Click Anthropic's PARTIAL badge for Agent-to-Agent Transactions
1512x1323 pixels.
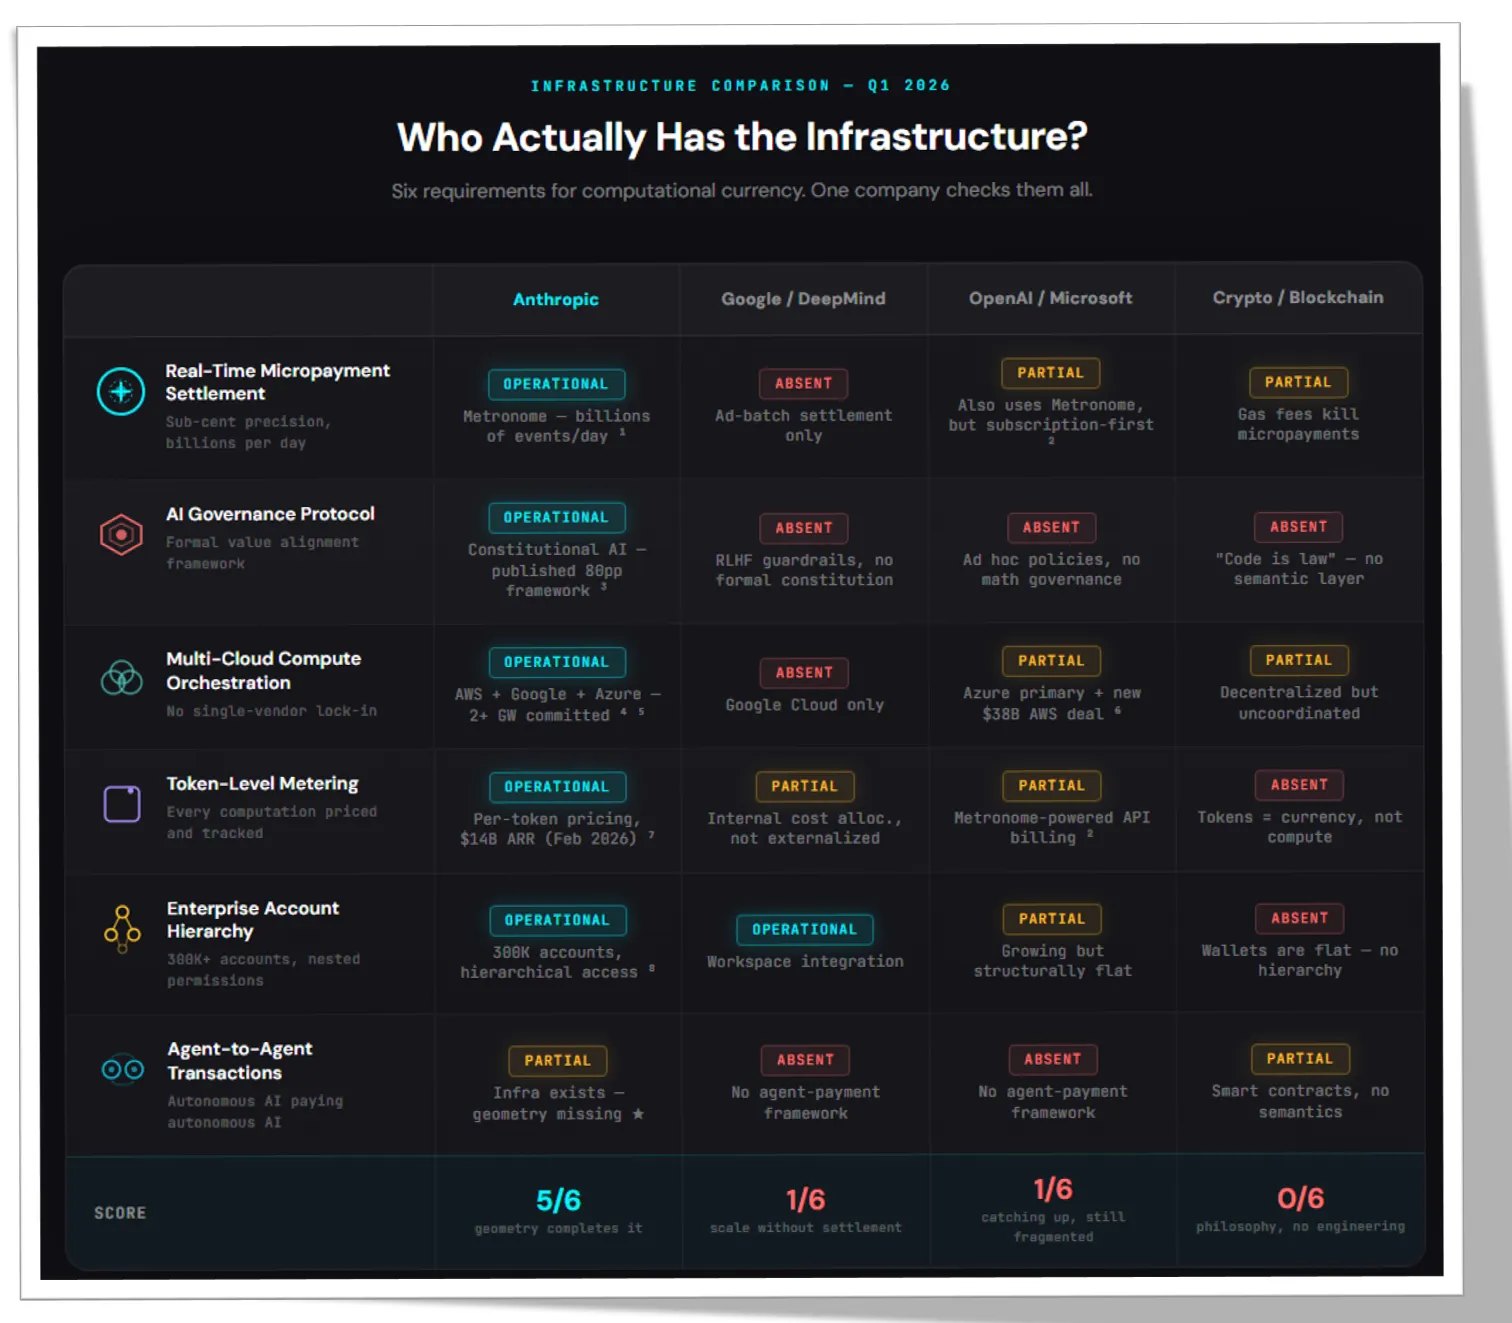558,1061
